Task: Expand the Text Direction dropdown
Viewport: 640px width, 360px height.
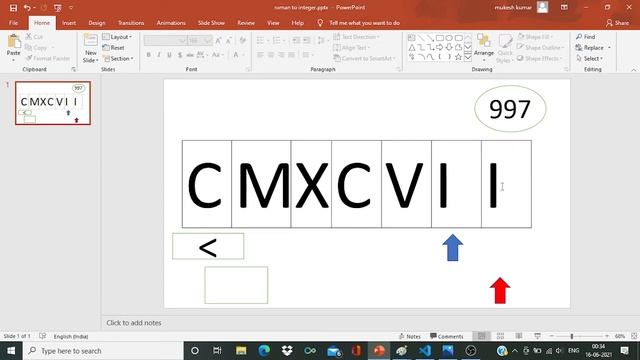Action: [356, 37]
